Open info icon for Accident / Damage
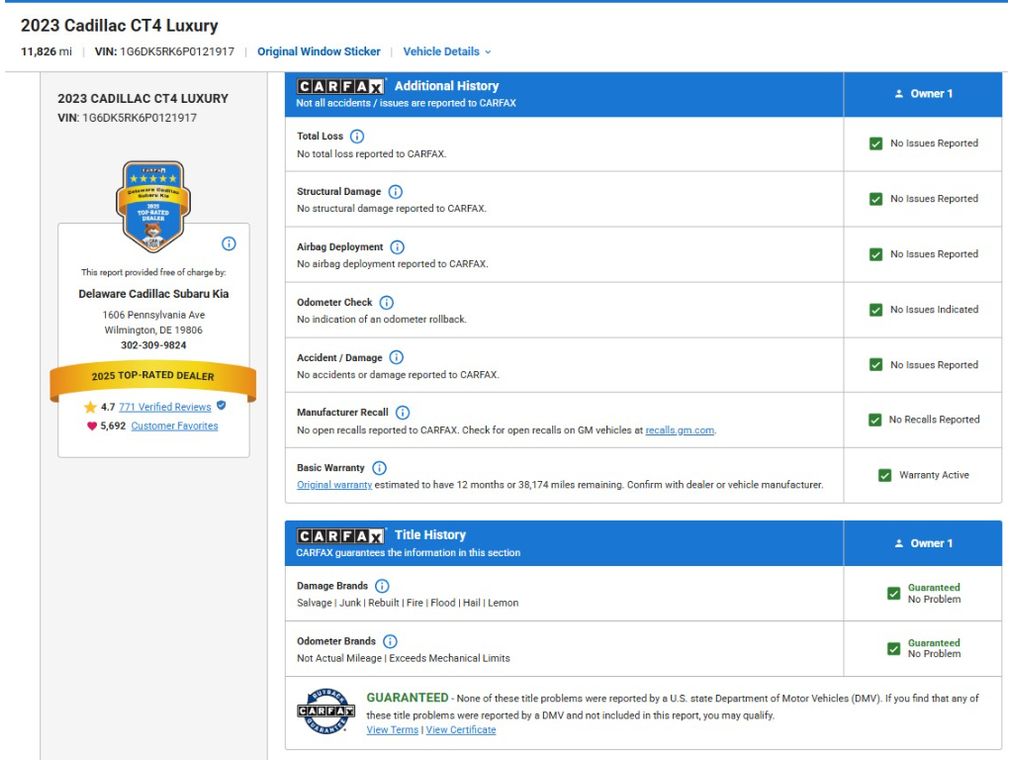1014x760 pixels. pos(396,358)
